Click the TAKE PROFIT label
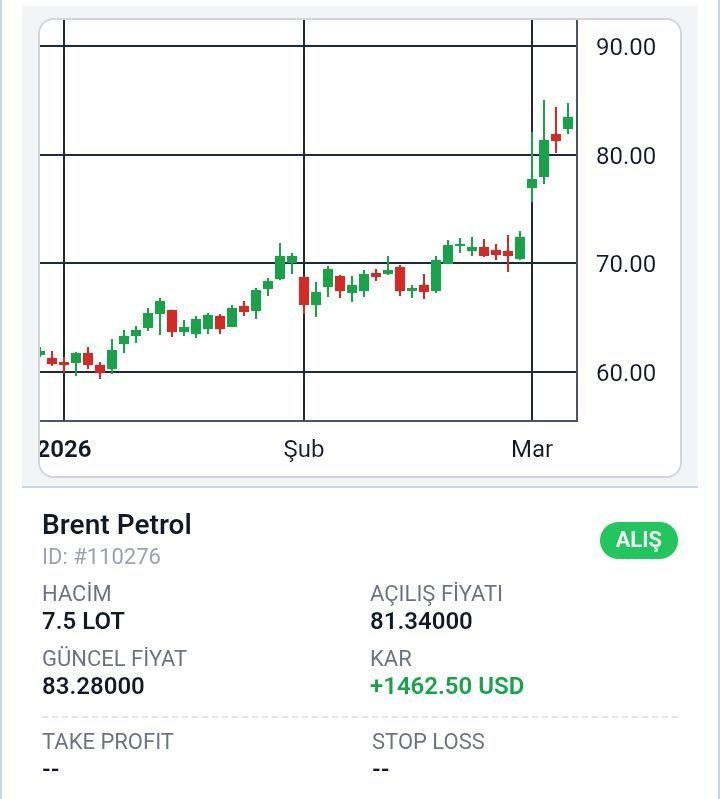Viewport: 720px width, 799px height. pos(107,741)
